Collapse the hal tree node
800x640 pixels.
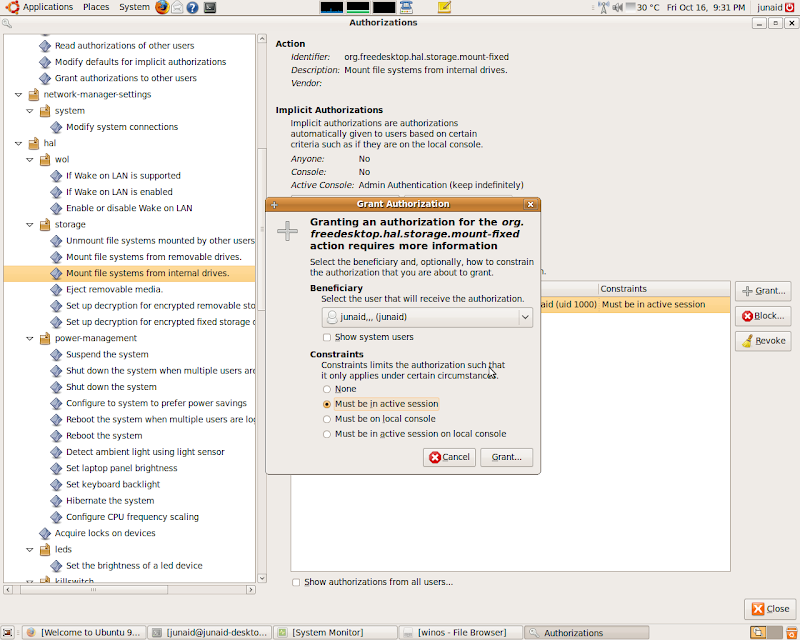pyautogui.click(x=19, y=144)
